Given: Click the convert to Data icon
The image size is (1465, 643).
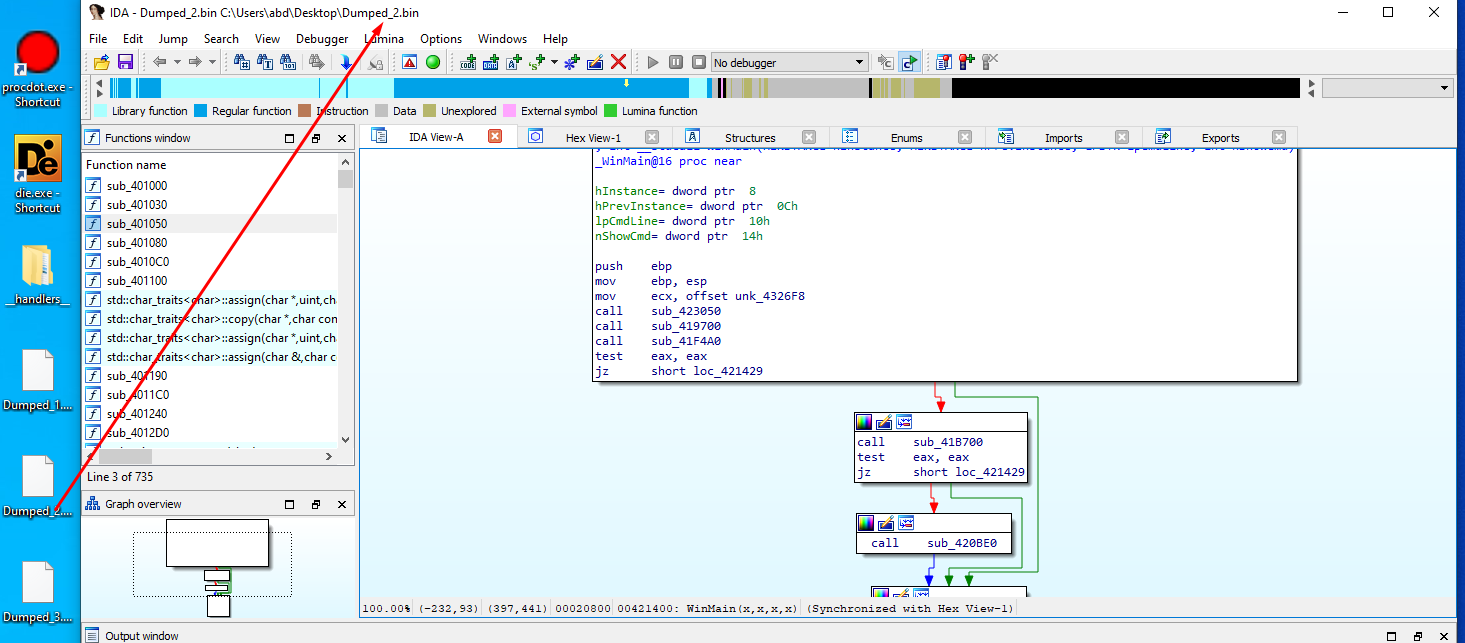Looking at the screenshot, I should tap(491, 62).
